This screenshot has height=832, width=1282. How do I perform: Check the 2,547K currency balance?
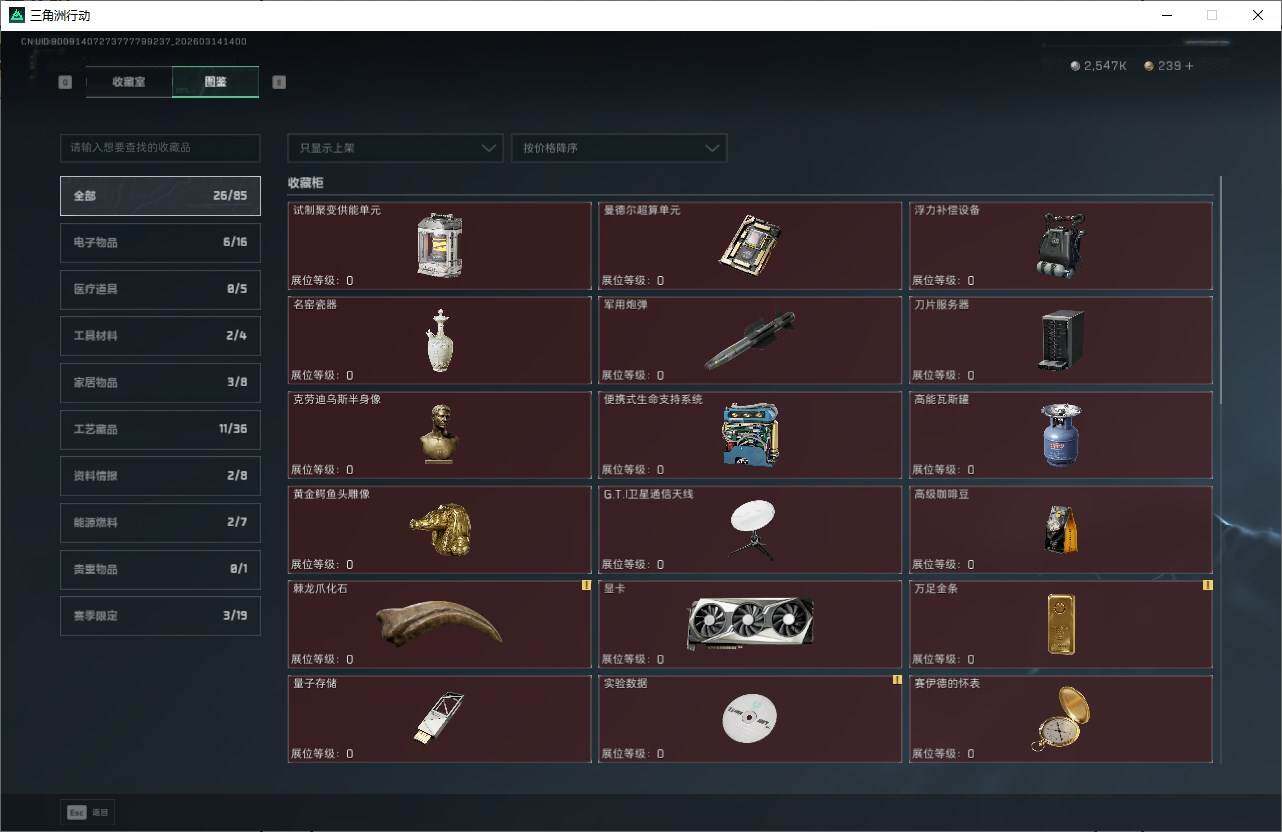click(x=1099, y=66)
